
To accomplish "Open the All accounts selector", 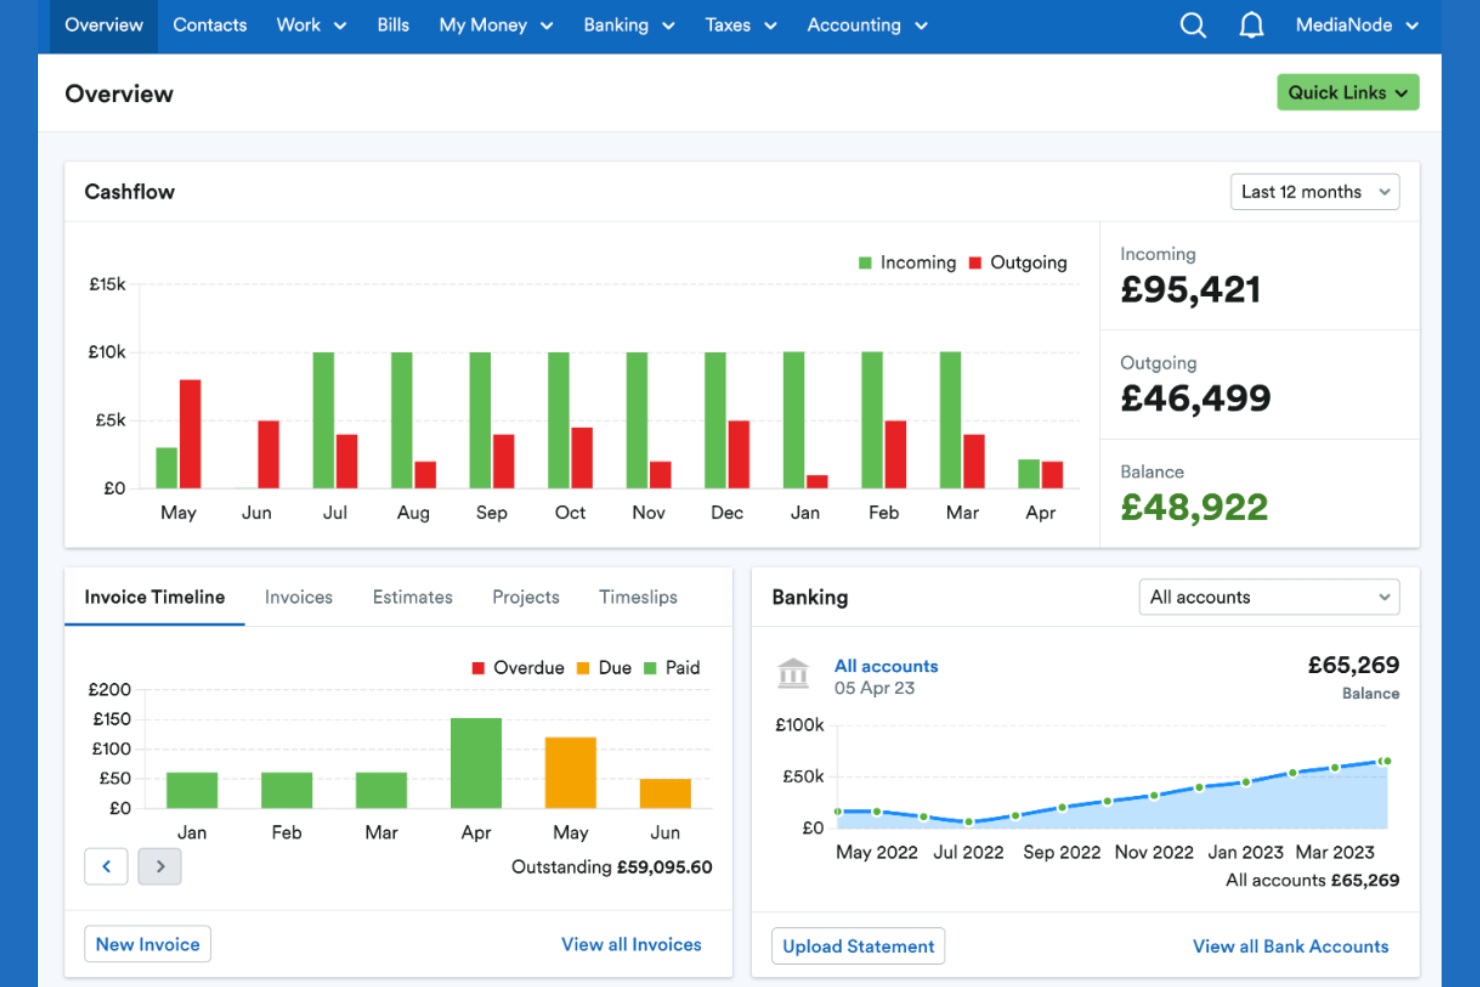I will coord(1269,597).
